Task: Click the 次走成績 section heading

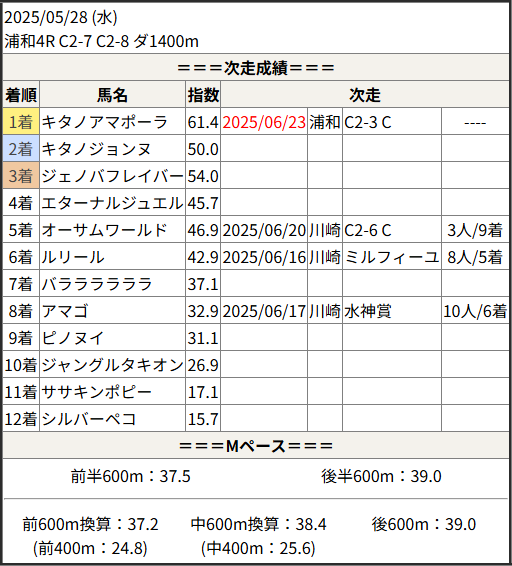Action: pyautogui.click(x=256, y=68)
